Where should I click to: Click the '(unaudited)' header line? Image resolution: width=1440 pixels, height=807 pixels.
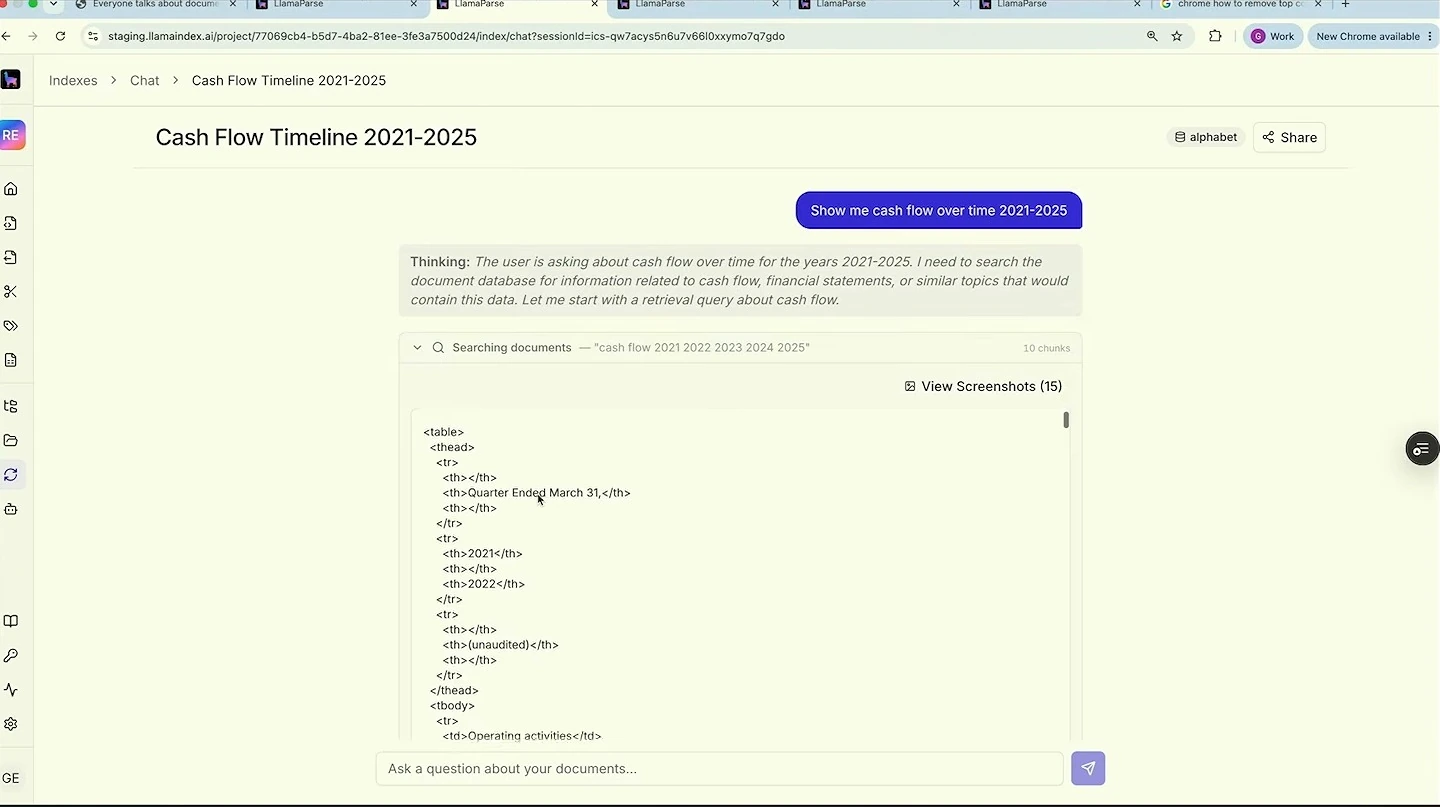tap(501, 645)
